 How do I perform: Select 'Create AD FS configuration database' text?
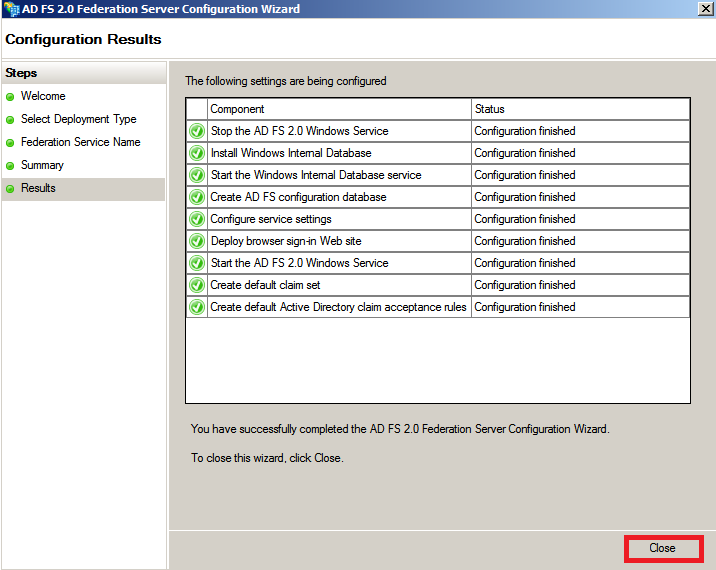click(x=298, y=197)
